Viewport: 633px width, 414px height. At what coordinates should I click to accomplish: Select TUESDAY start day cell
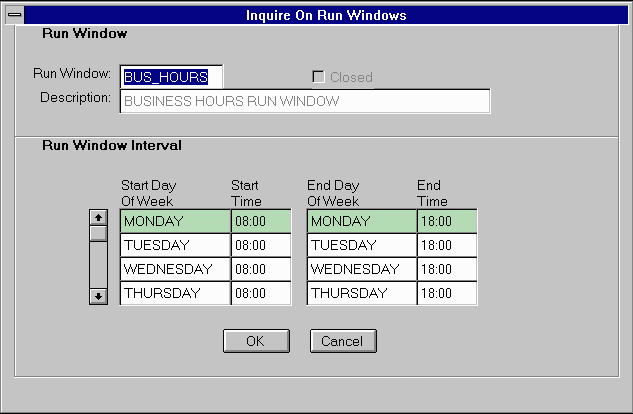[x=175, y=245]
